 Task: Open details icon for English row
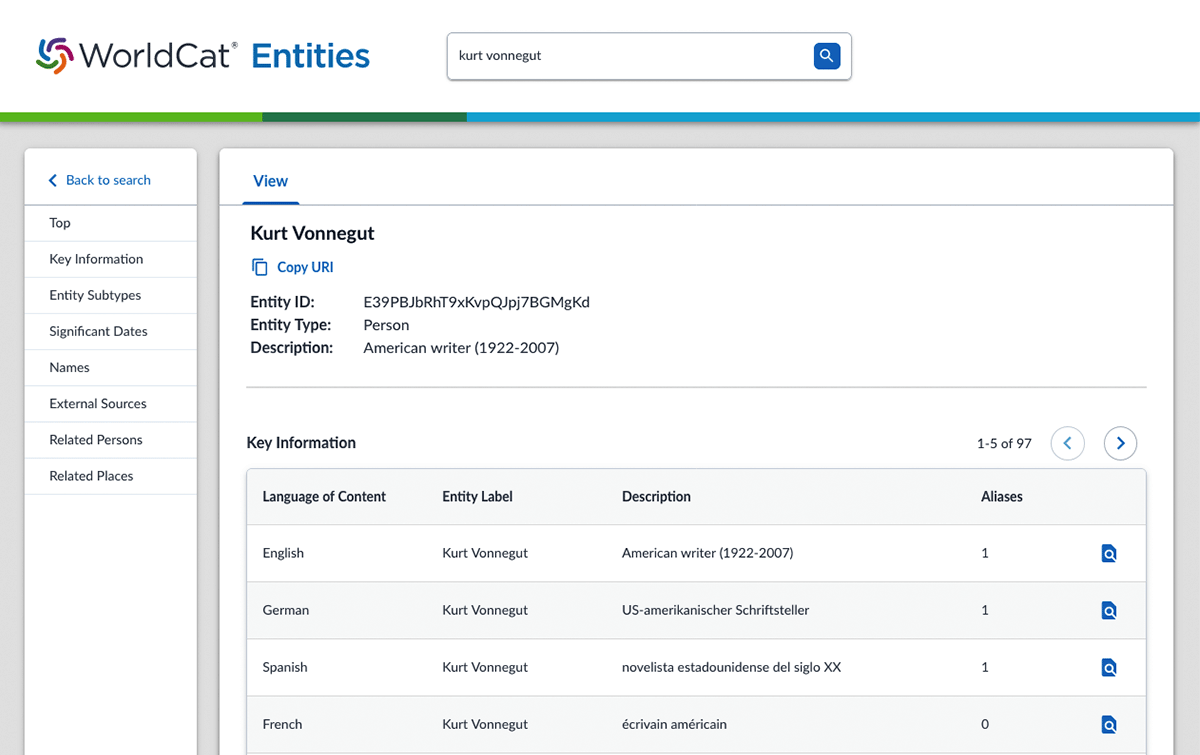coord(1108,554)
